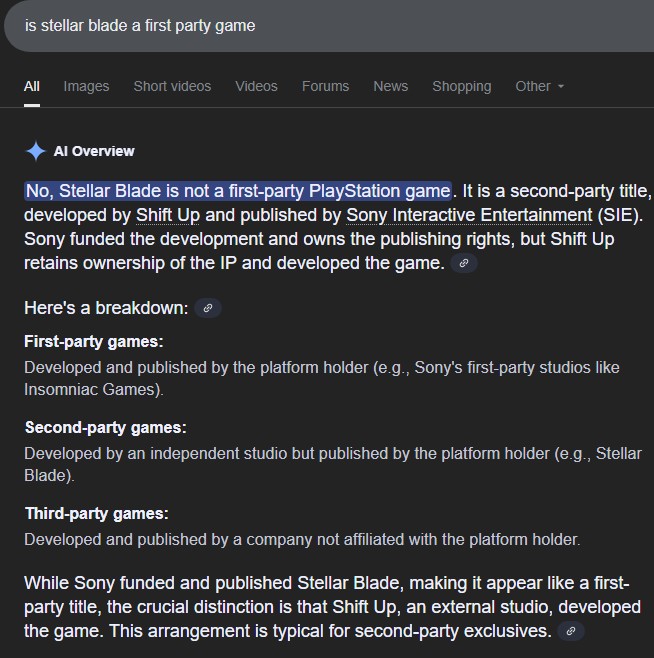This screenshot has height=658, width=654.
Task: Click the 'Second-party games:' heading
Action: [105, 428]
